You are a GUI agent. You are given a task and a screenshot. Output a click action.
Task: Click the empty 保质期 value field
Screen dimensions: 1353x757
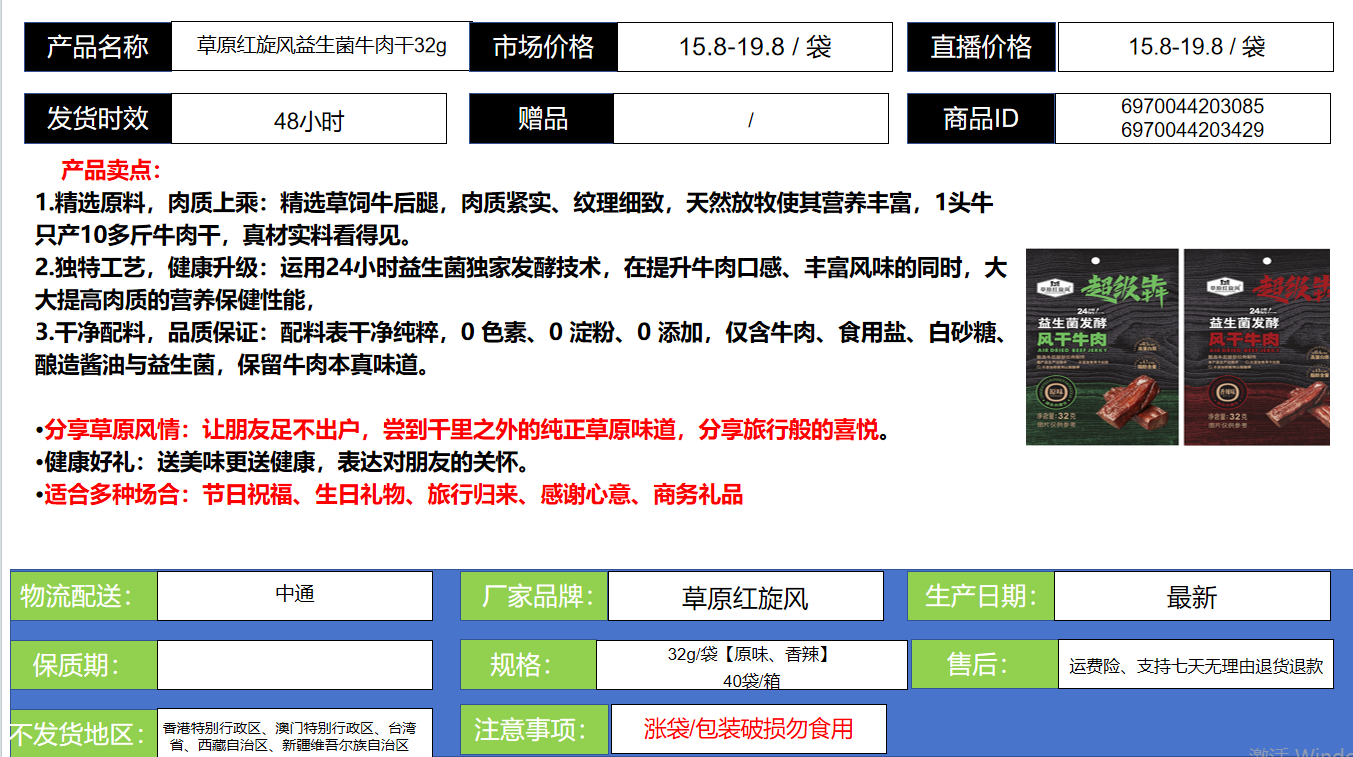(x=294, y=665)
